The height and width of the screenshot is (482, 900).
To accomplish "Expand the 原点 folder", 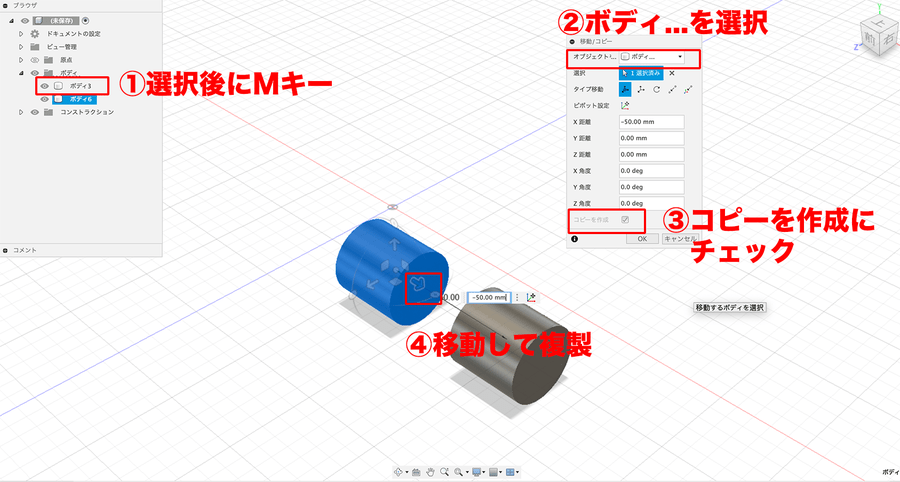I will click(x=21, y=60).
